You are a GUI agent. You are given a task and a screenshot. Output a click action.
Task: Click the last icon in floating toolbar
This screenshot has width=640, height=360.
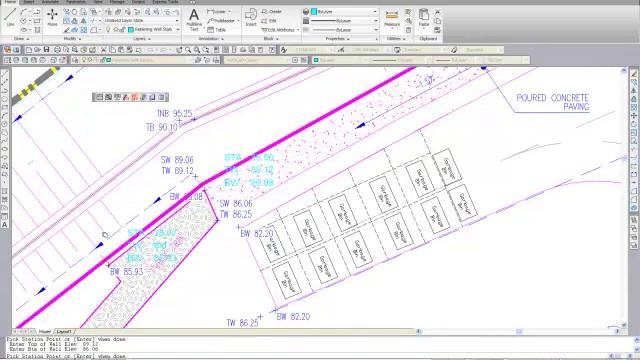(161, 97)
